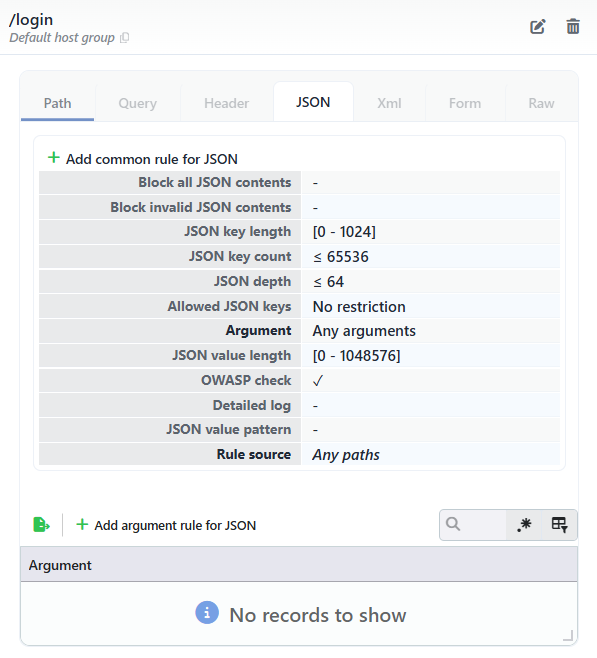
Task: Delete /login with the trash icon
Action: click(x=573, y=26)
